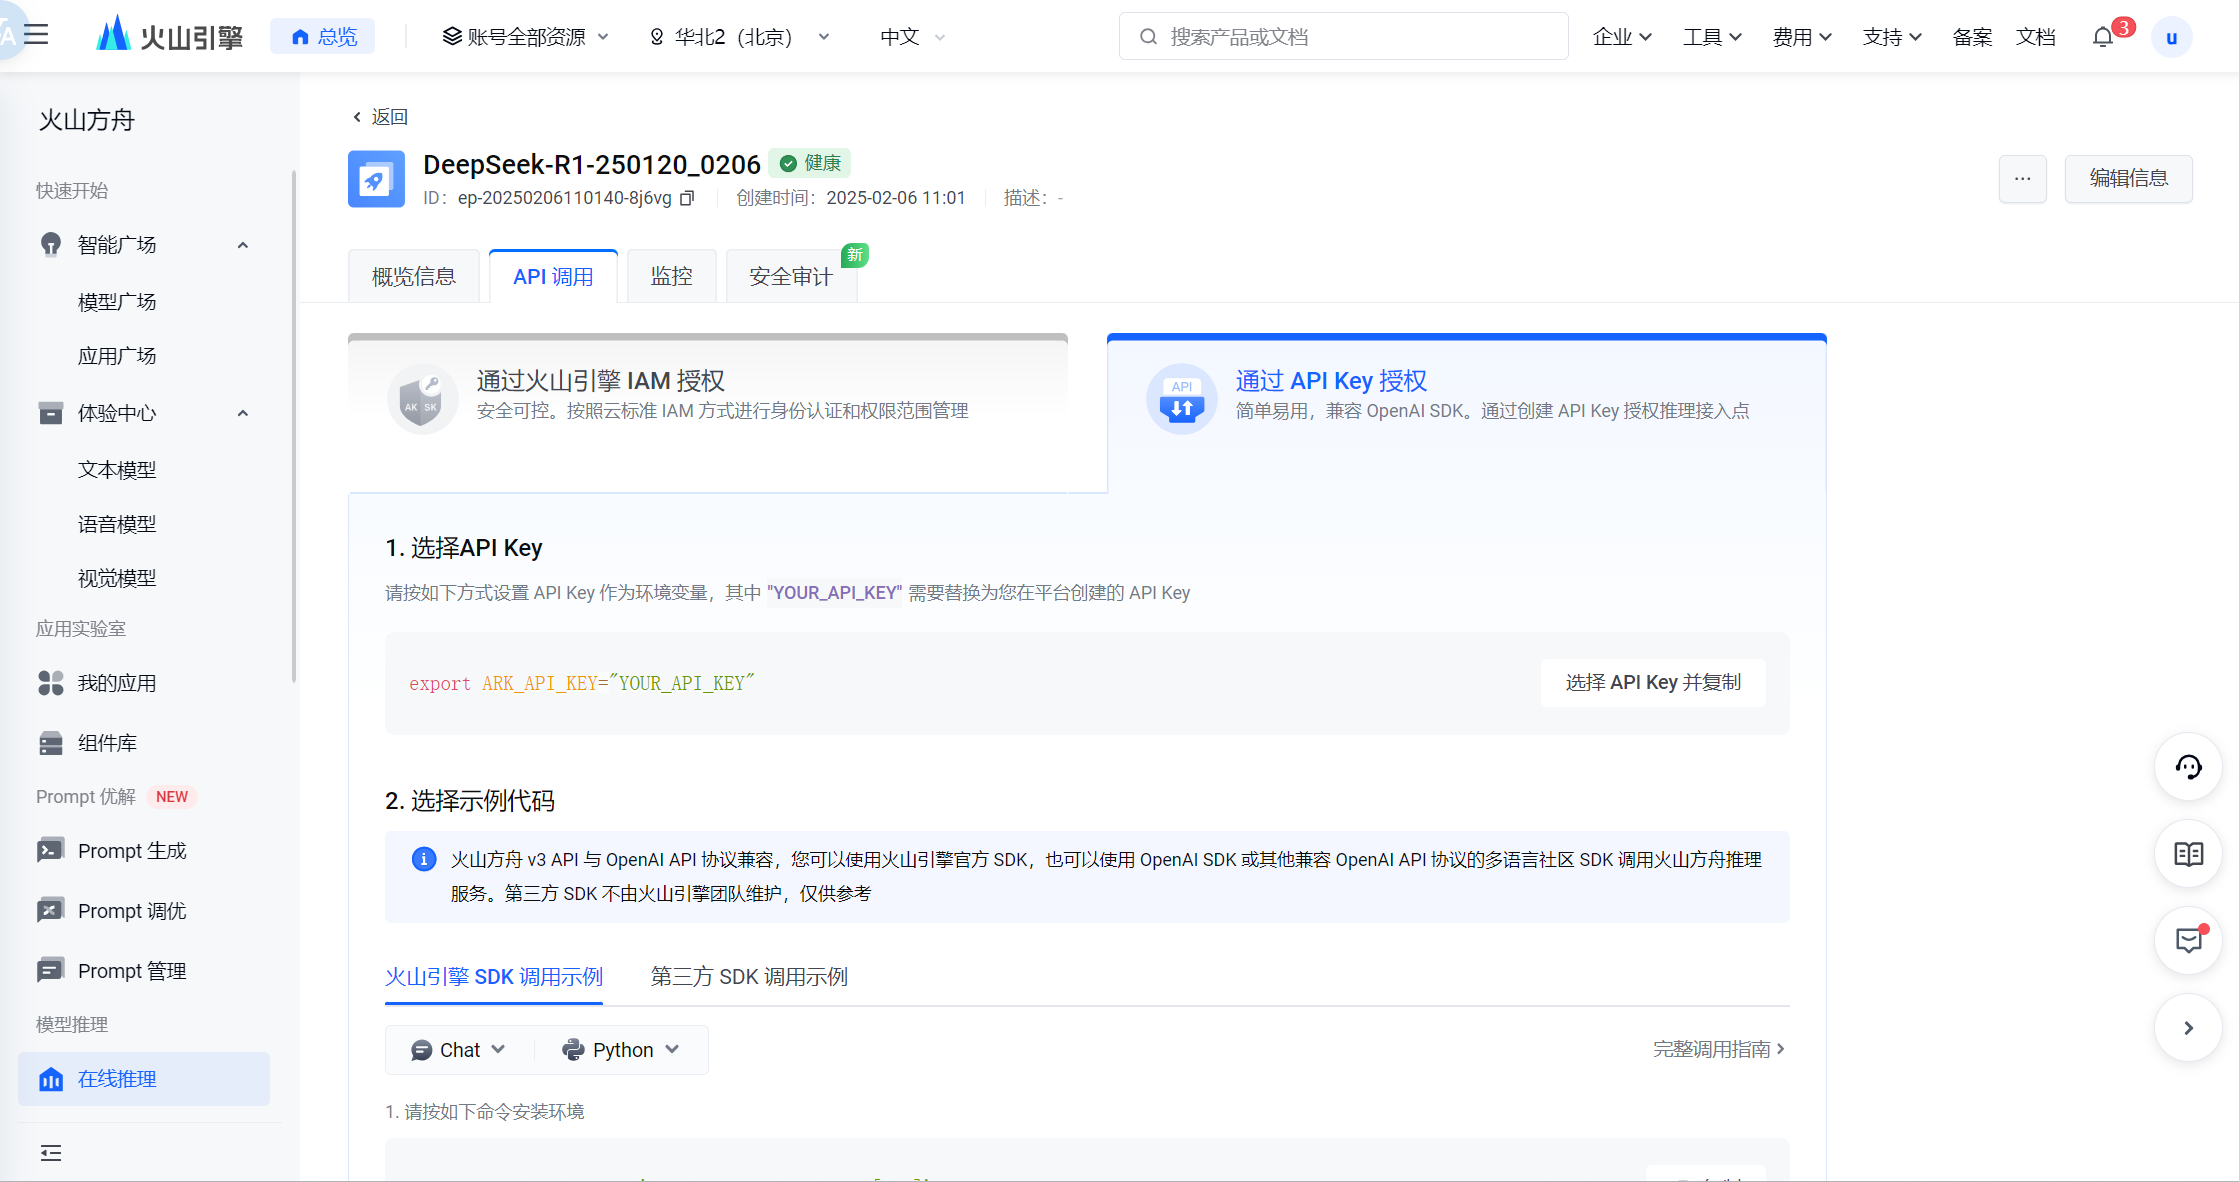Viewport: 2239px width, 1182px height.
Task: Click 选择 API Key 并复制 button
Action: tap(1653, 683)
